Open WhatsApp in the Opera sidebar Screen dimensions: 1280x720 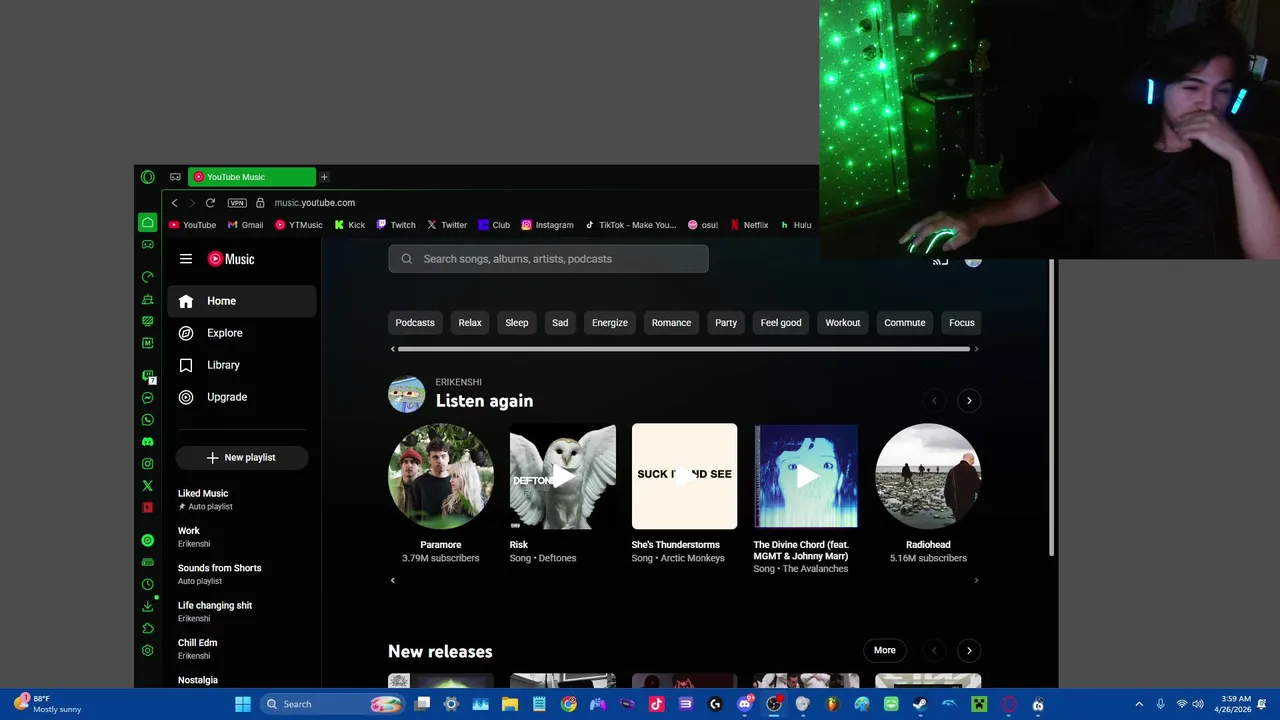(148, 420)
